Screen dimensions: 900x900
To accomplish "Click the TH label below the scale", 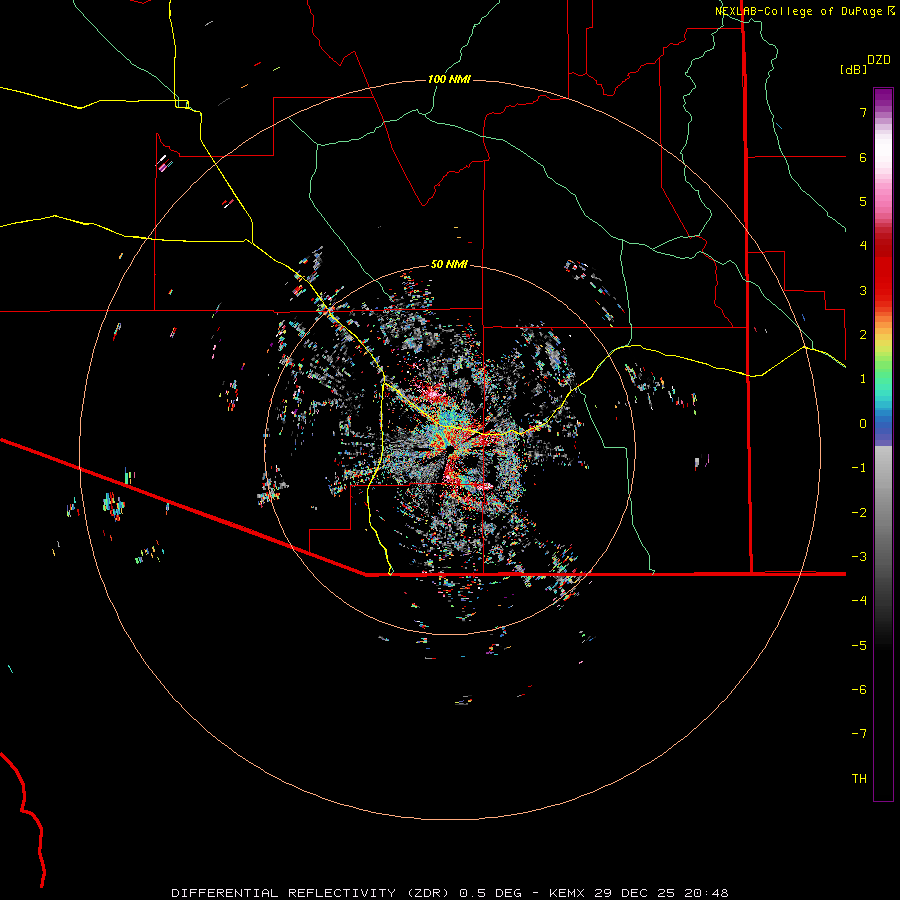I will tap(858, 779).
